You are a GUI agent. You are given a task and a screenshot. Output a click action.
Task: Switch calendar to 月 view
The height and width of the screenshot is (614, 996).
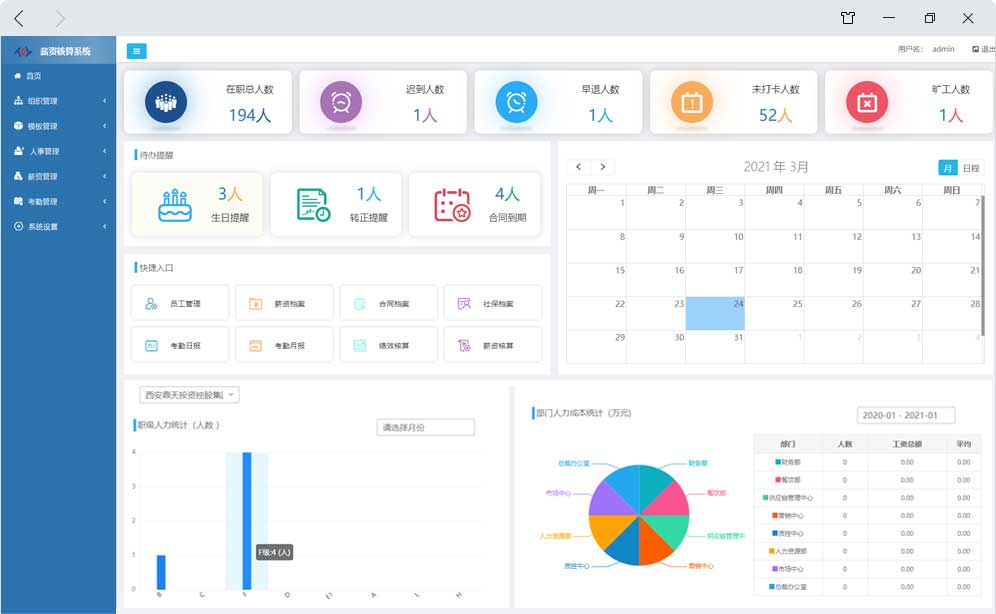click(x=947, y=168)
